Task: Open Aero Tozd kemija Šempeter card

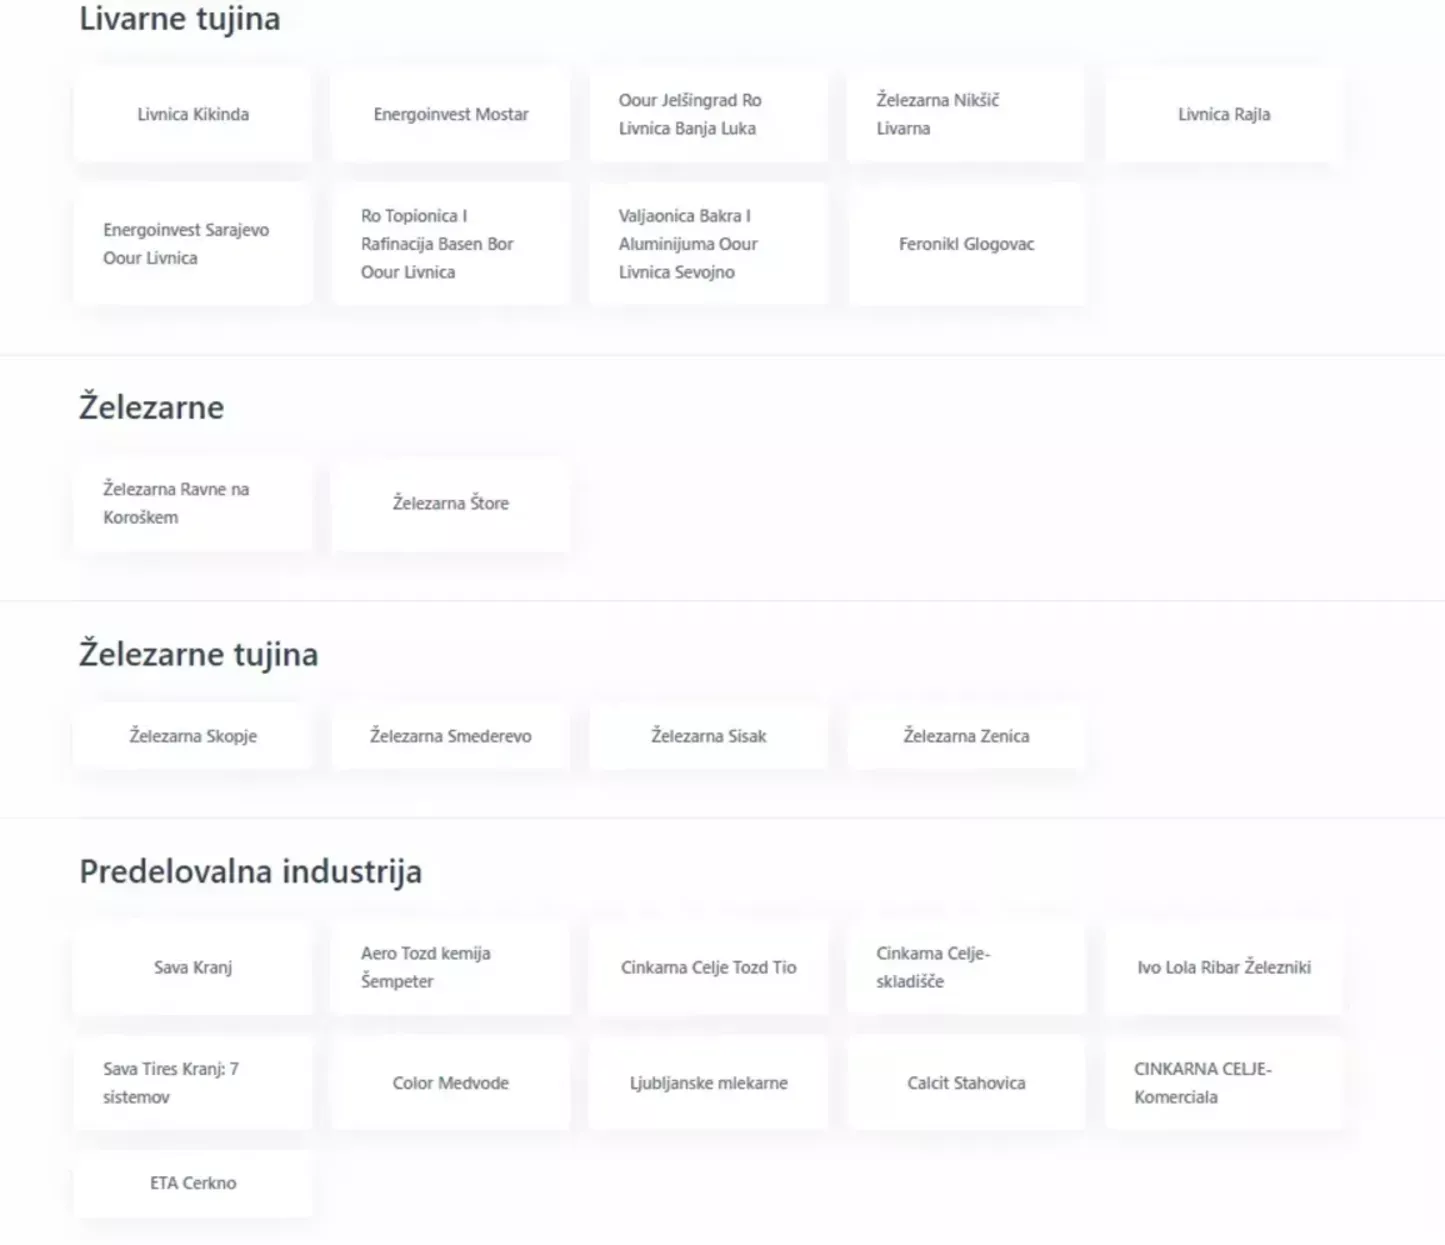Action: coord(451,967)
